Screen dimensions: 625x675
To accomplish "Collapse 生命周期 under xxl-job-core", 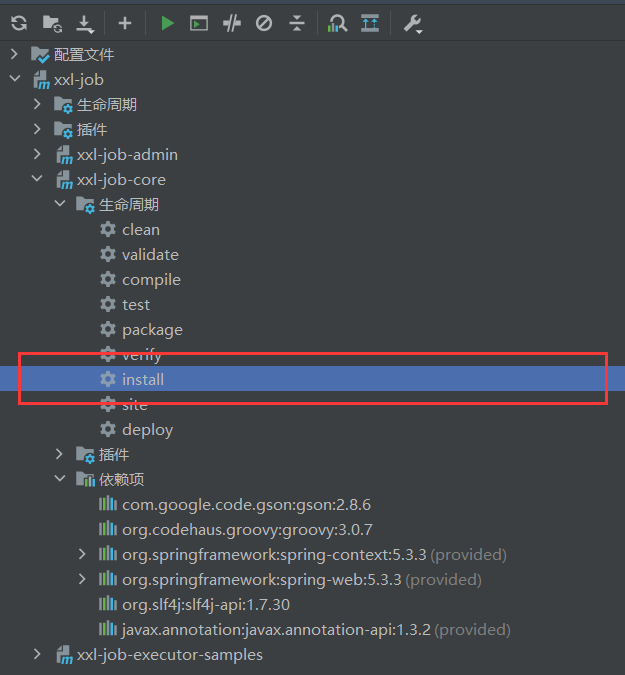I will (x=60, y=204).
